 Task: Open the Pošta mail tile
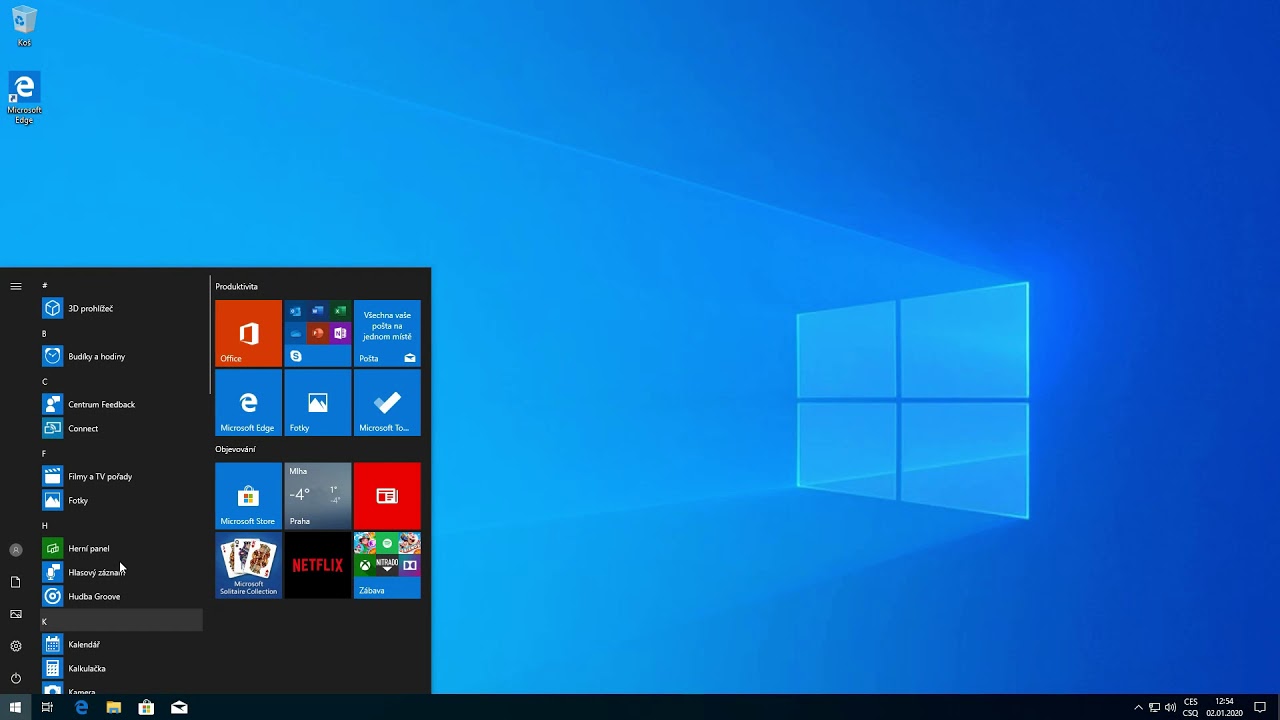tap(387, 333)
